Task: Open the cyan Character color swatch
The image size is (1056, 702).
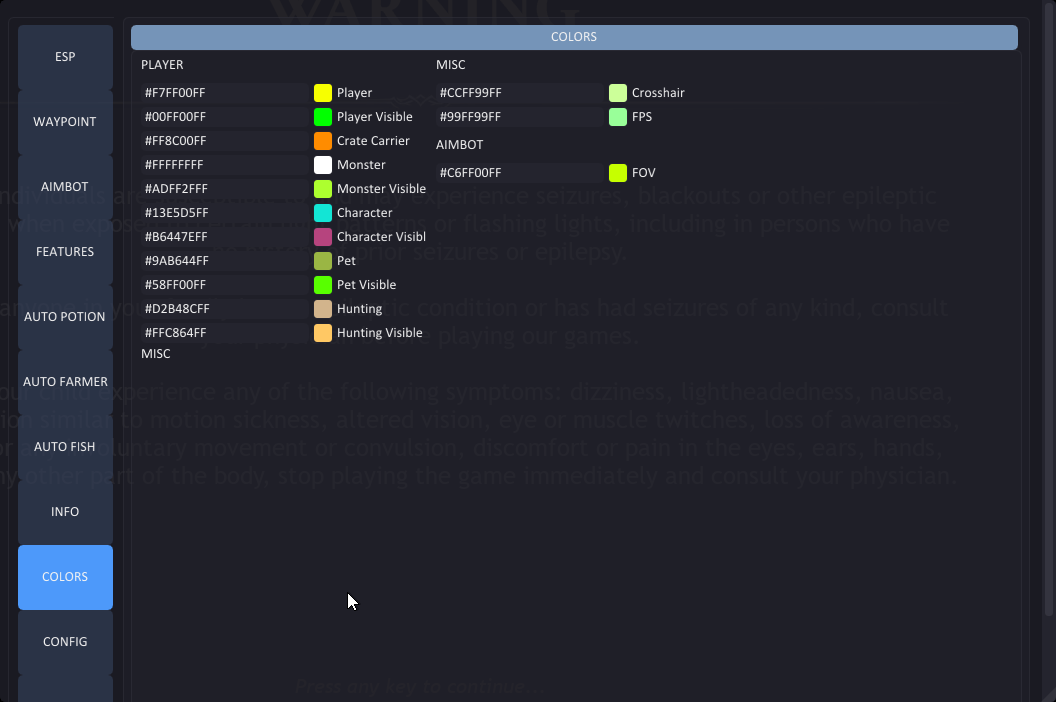Action: 323,213
